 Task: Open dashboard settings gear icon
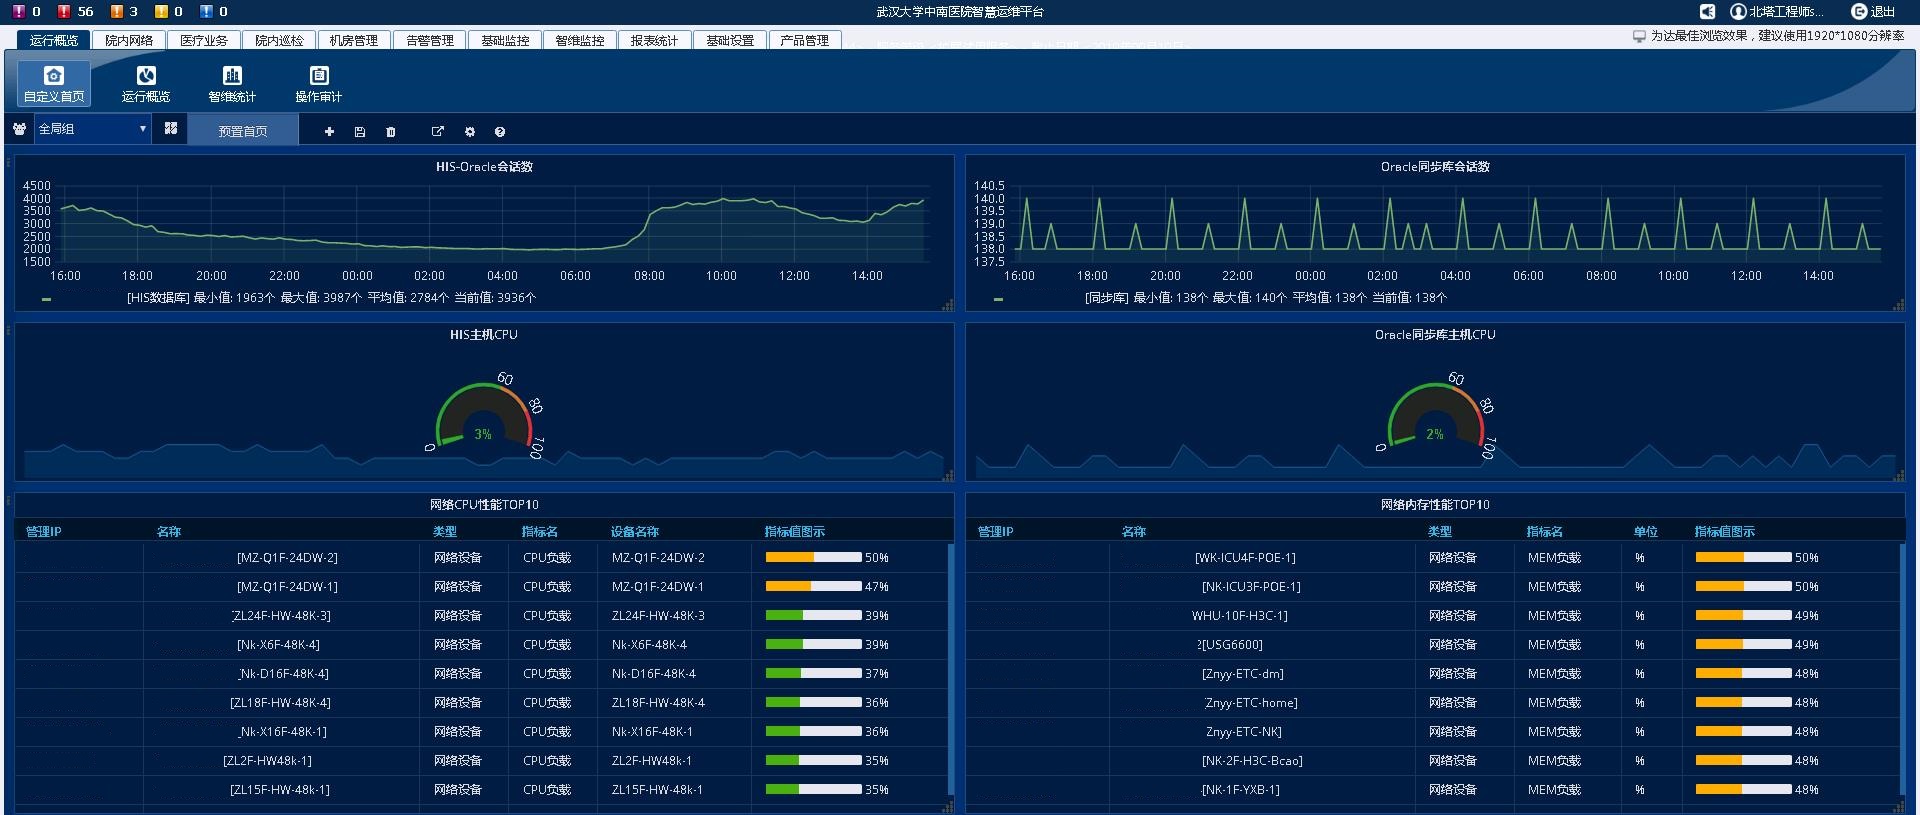tap(470, 132)
